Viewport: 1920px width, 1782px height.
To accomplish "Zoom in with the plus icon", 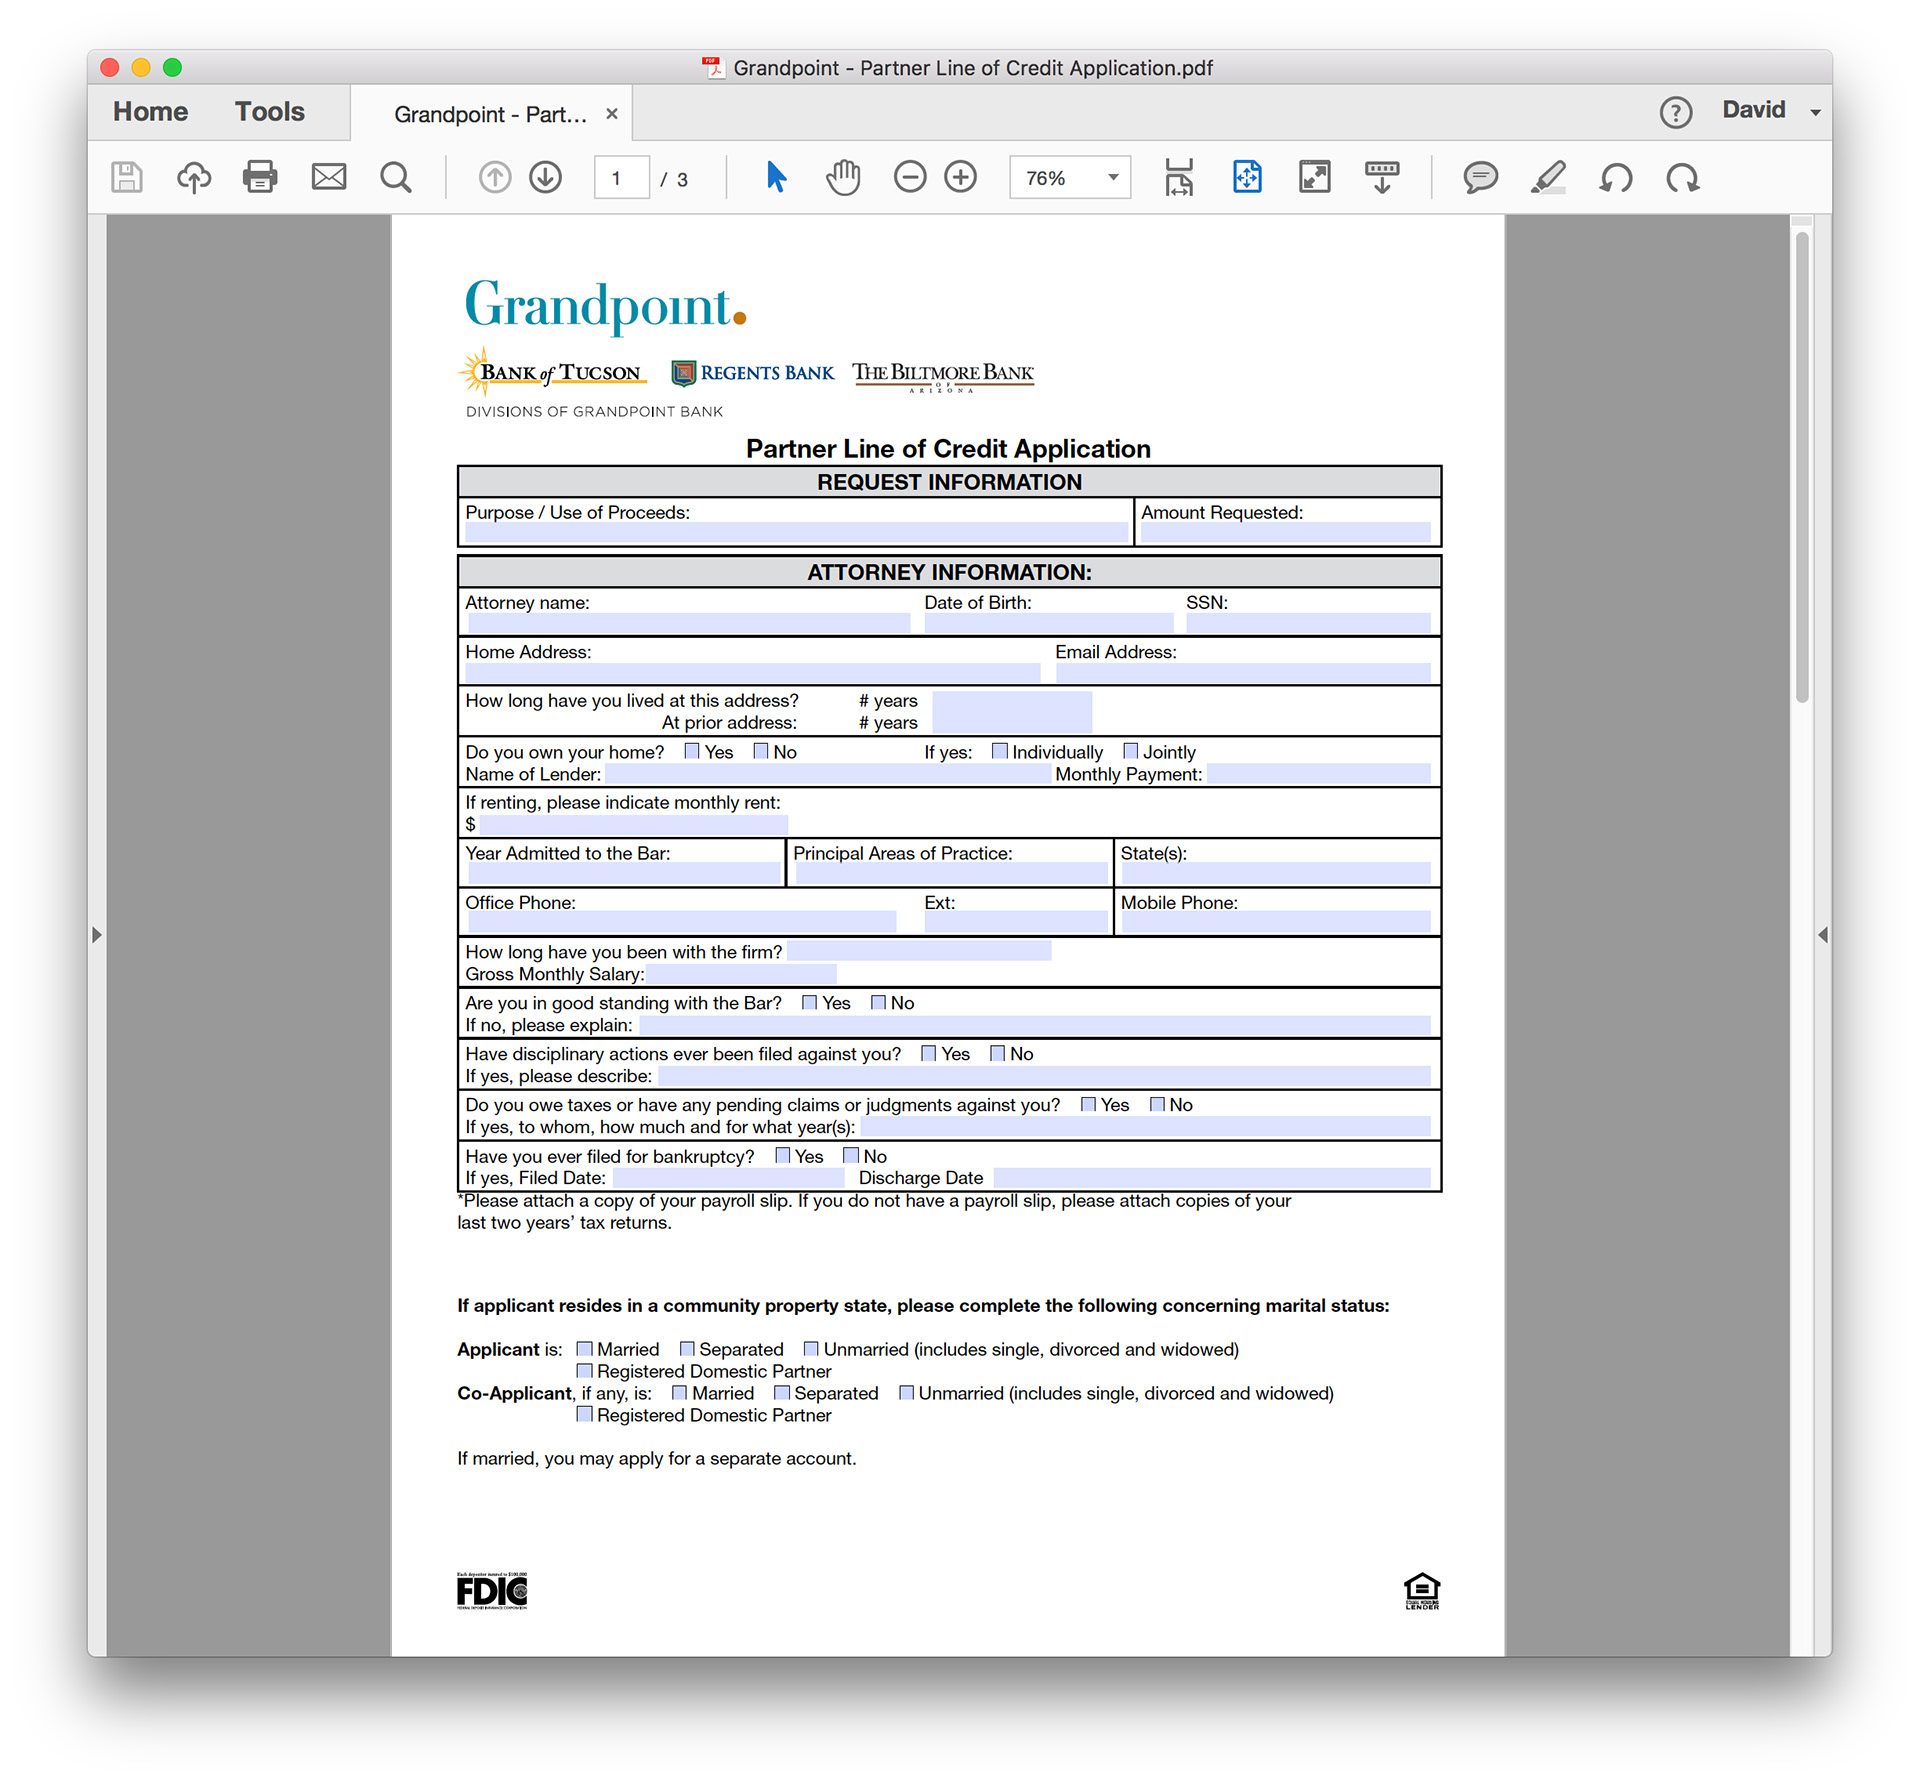I will (961, 178).
